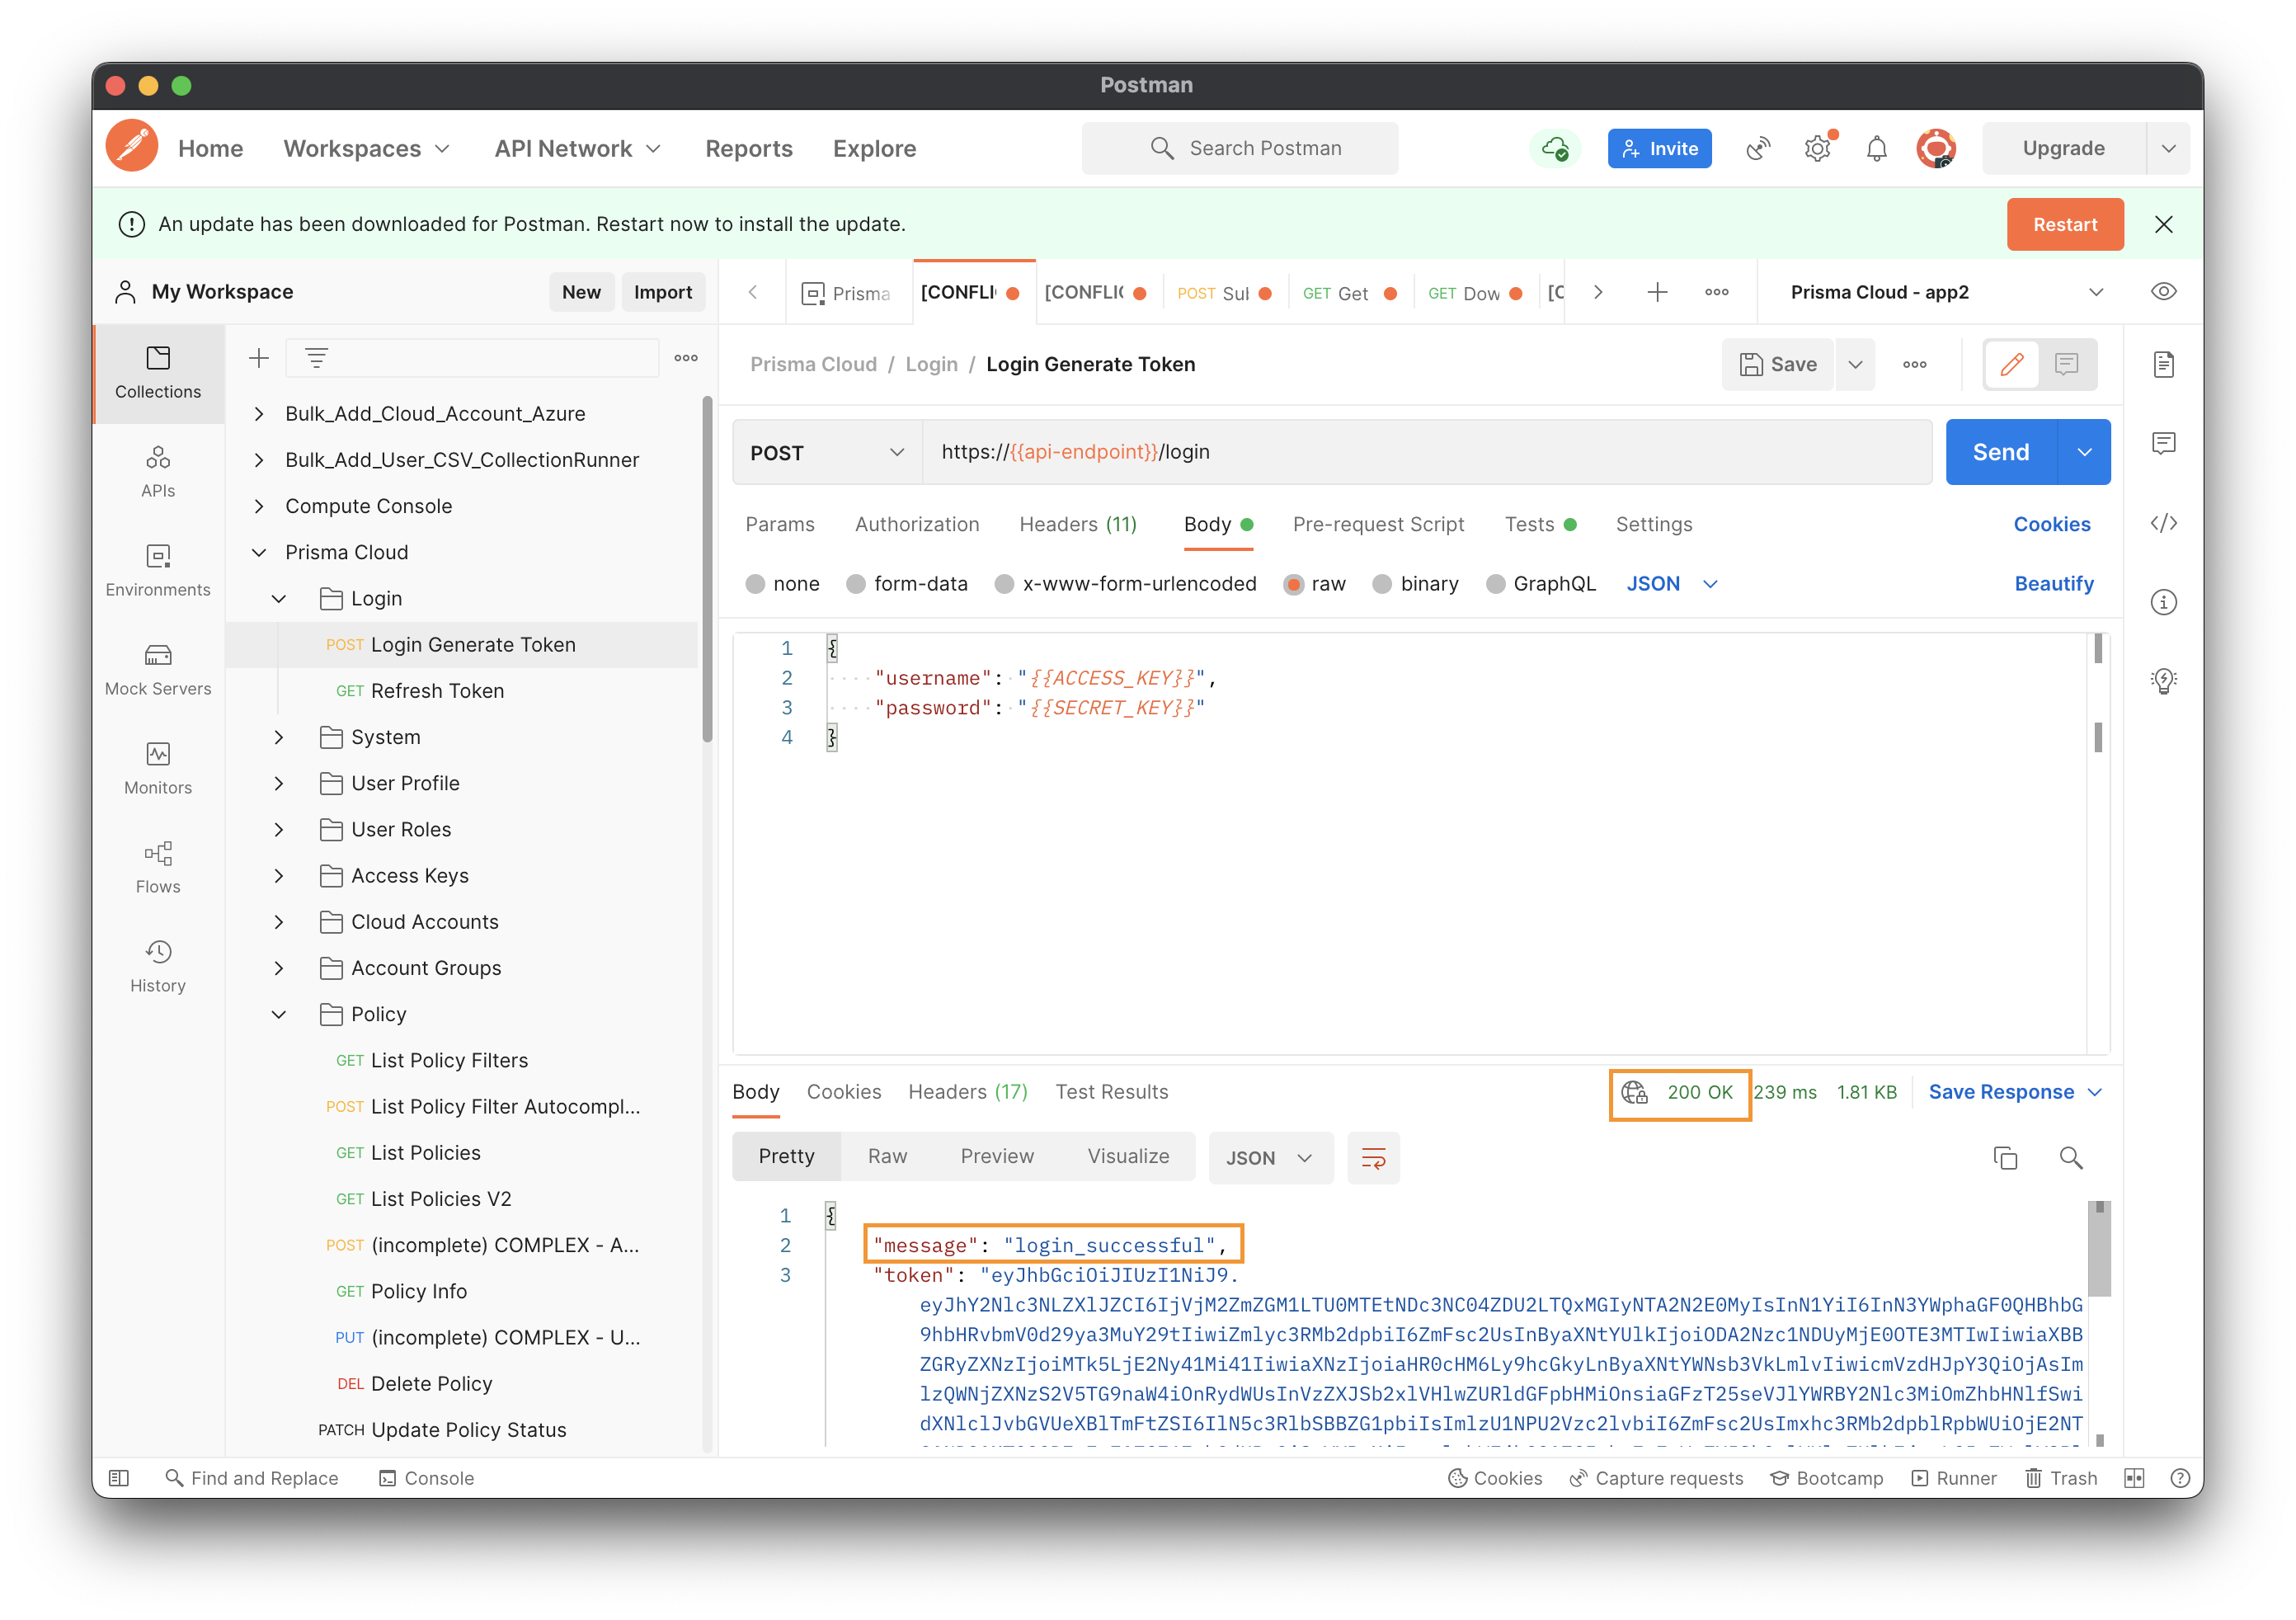Click the capture requests satellite icon in header
This screenshot has height=1620, width=2296.
tap(1758, 149)
